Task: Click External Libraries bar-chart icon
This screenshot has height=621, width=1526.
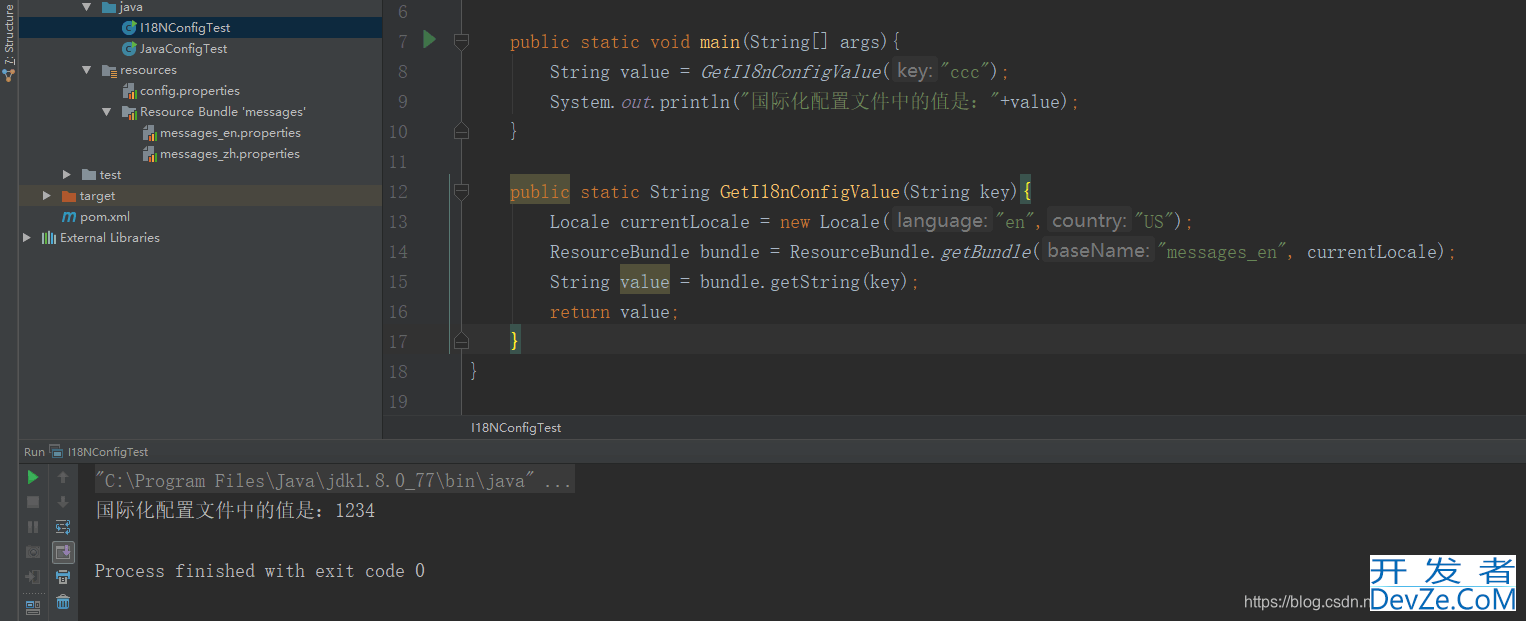Action: click(x=49, y=238)
